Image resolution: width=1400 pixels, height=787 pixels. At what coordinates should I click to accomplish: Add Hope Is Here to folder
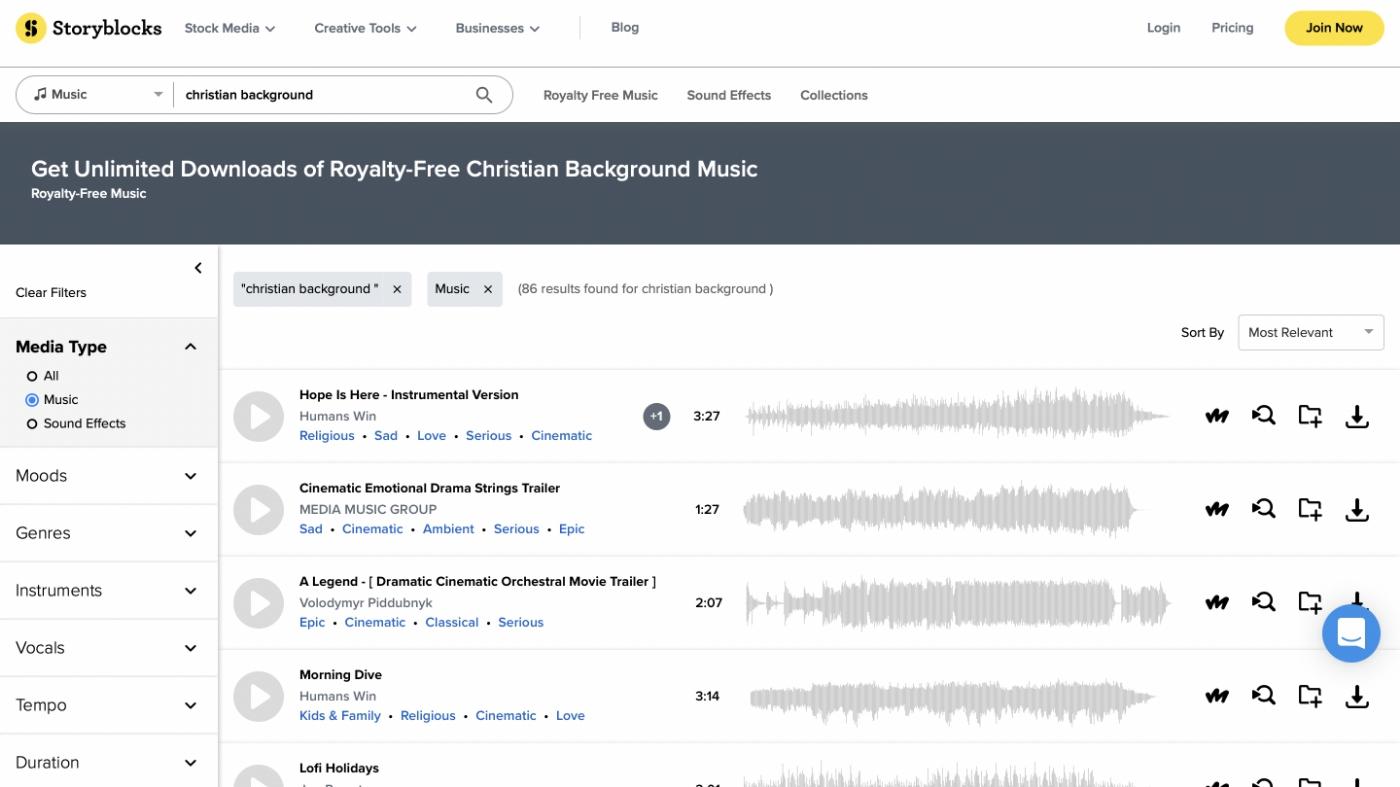click(1310, 416)
